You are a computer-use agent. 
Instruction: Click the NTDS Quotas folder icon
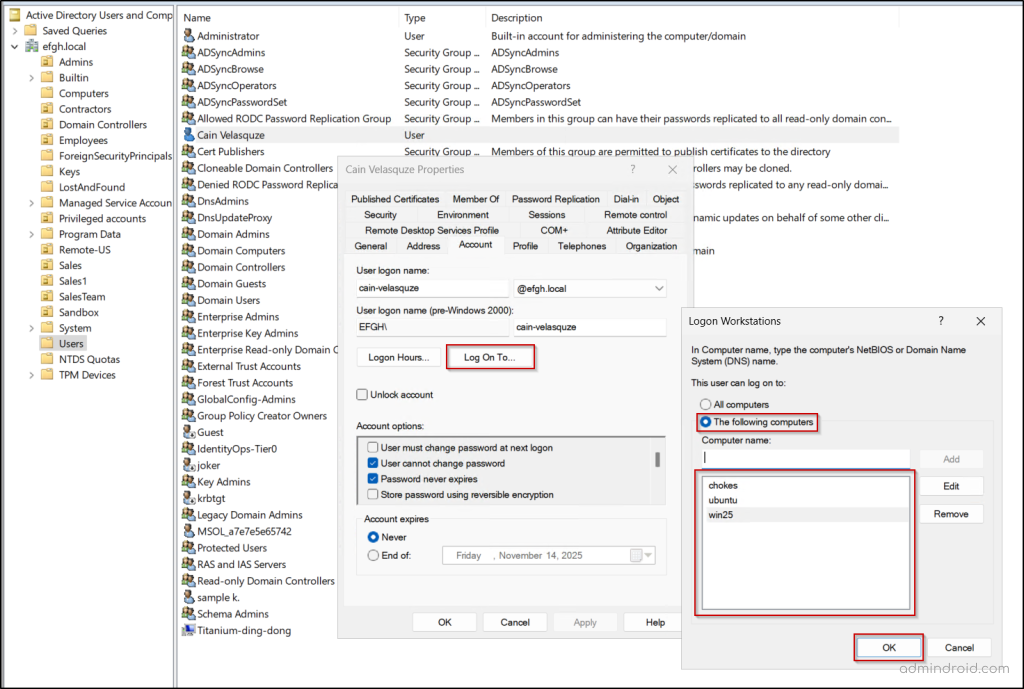[x=47, y=359]
